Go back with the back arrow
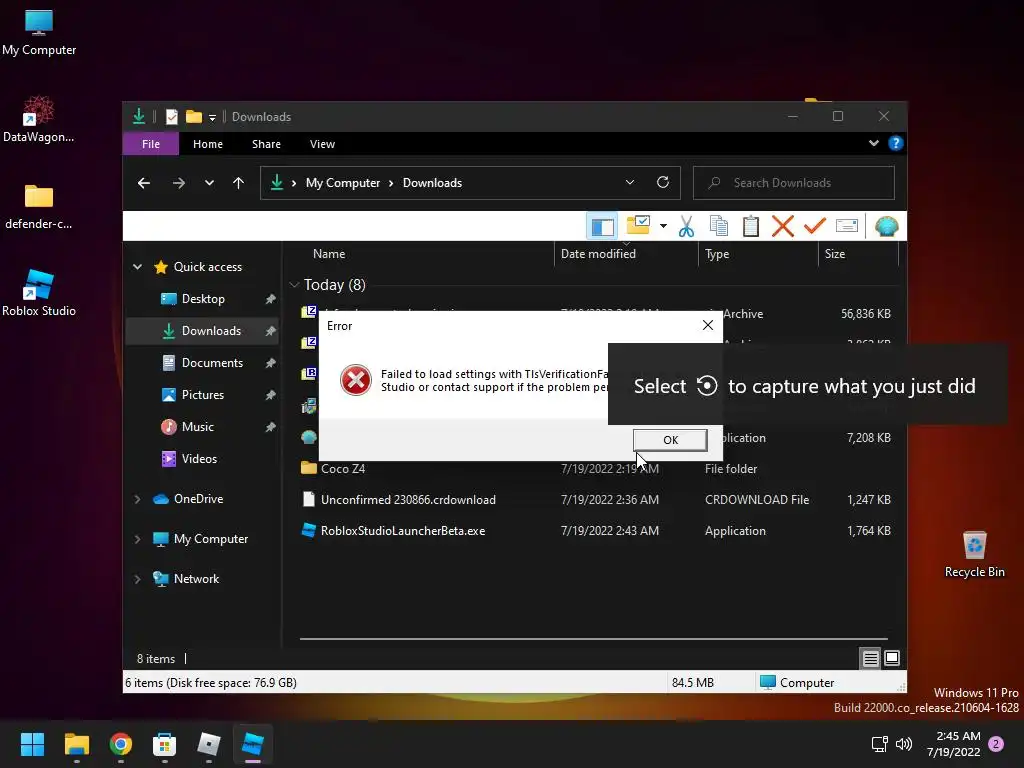1024x768 pixels. (144, 184)
